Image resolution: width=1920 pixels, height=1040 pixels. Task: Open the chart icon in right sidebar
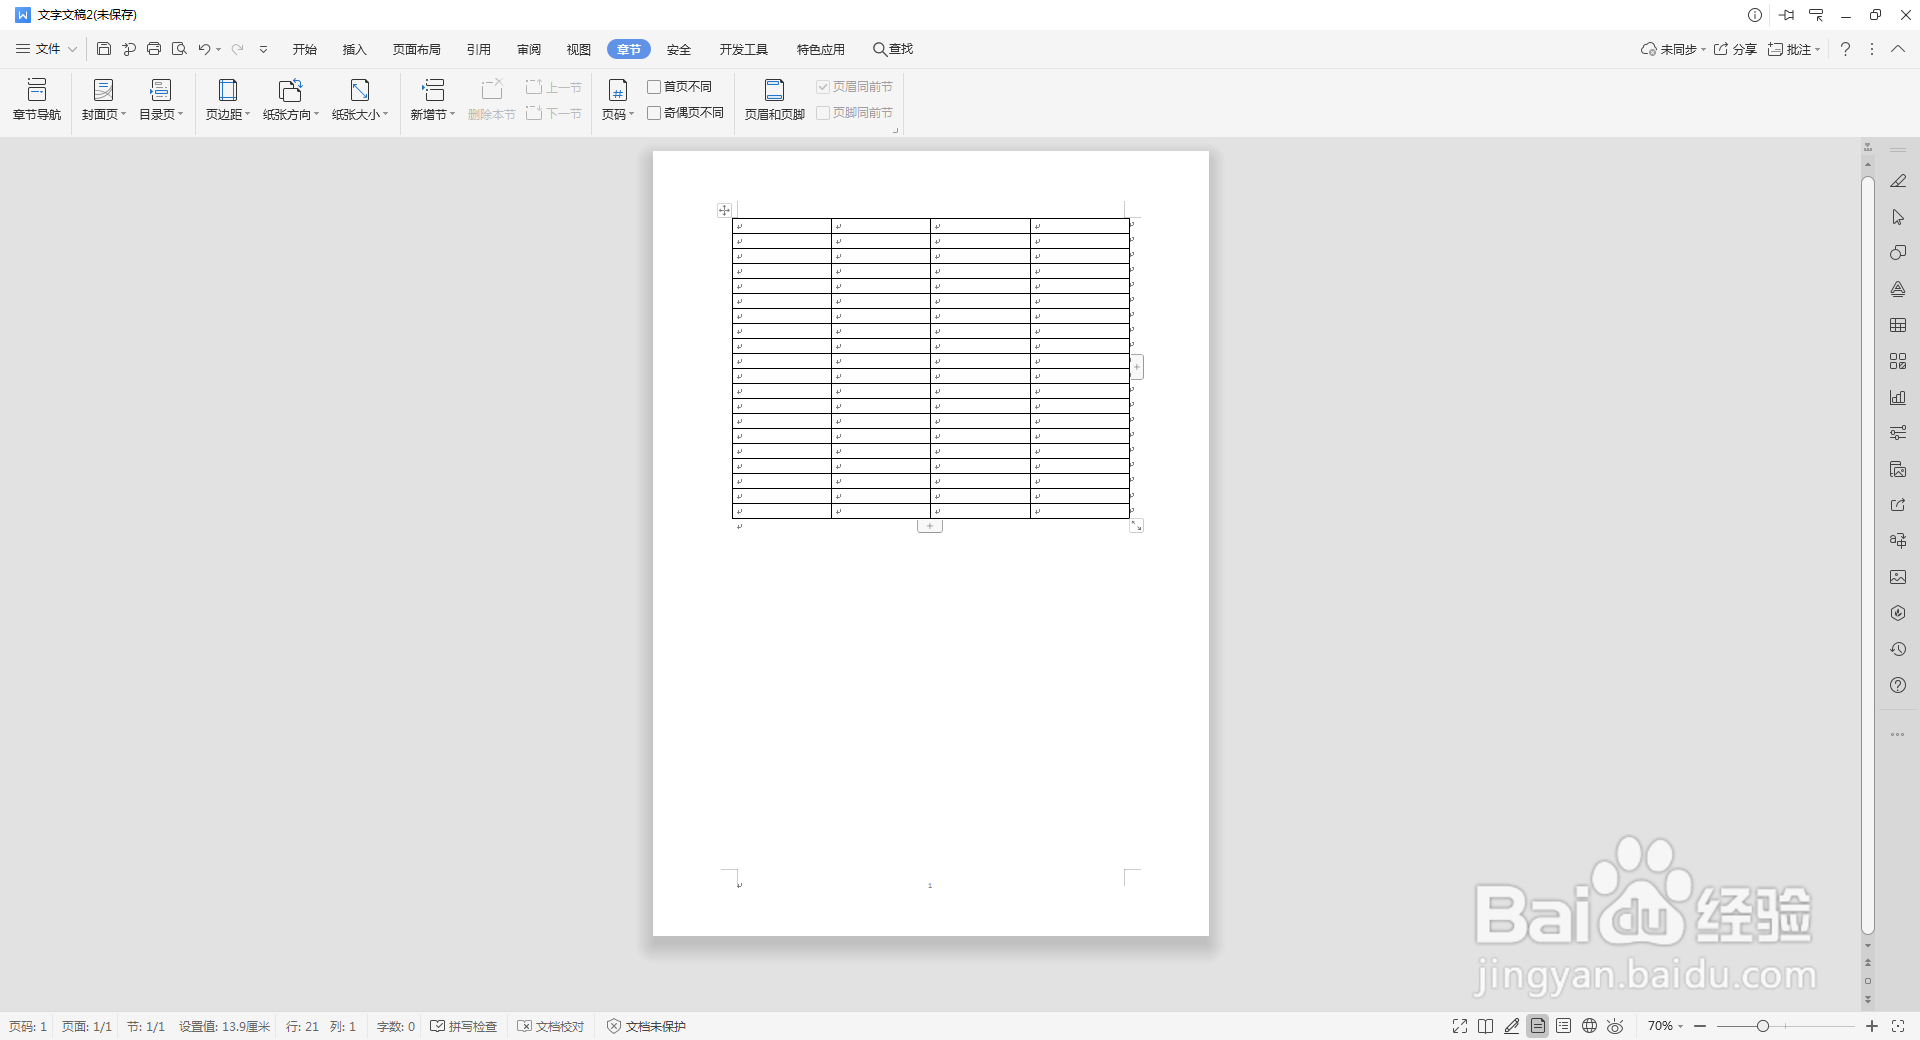(x=1898, y=397)
